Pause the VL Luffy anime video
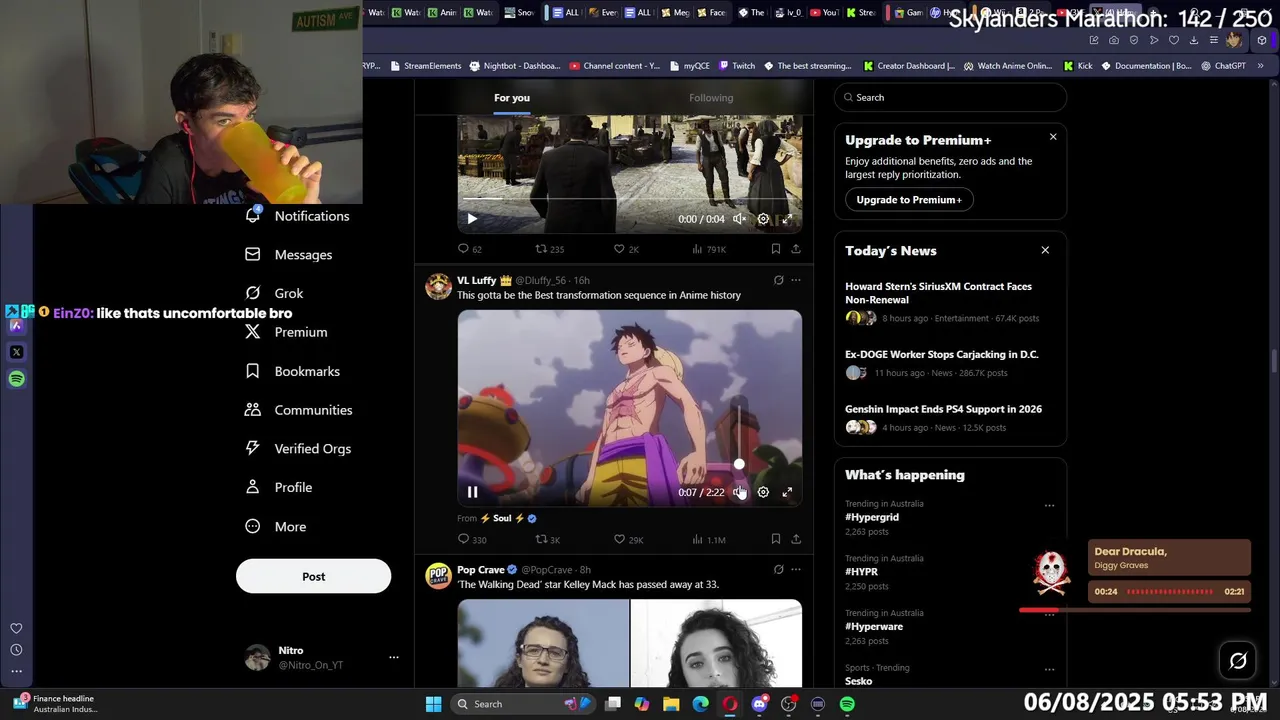Screen dimensions: 1280x720 [472, 492]
